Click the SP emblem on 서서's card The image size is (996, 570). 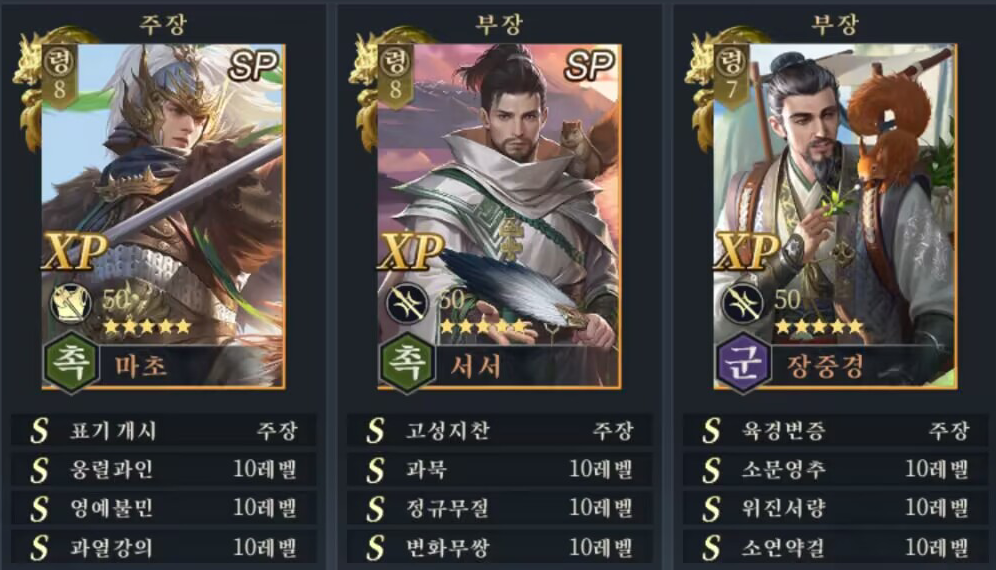coord(590,65)
